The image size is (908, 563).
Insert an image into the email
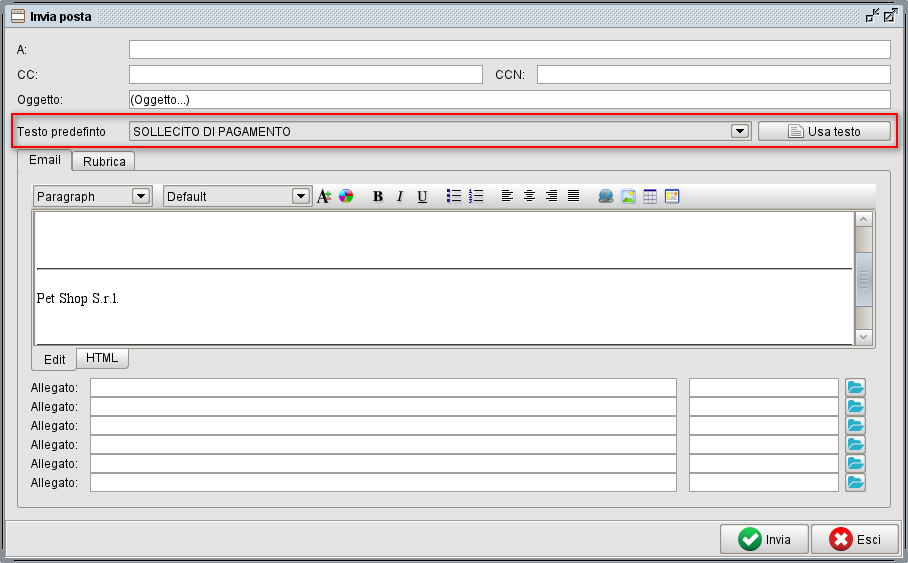pyautogui.click(x=628, y=197)
